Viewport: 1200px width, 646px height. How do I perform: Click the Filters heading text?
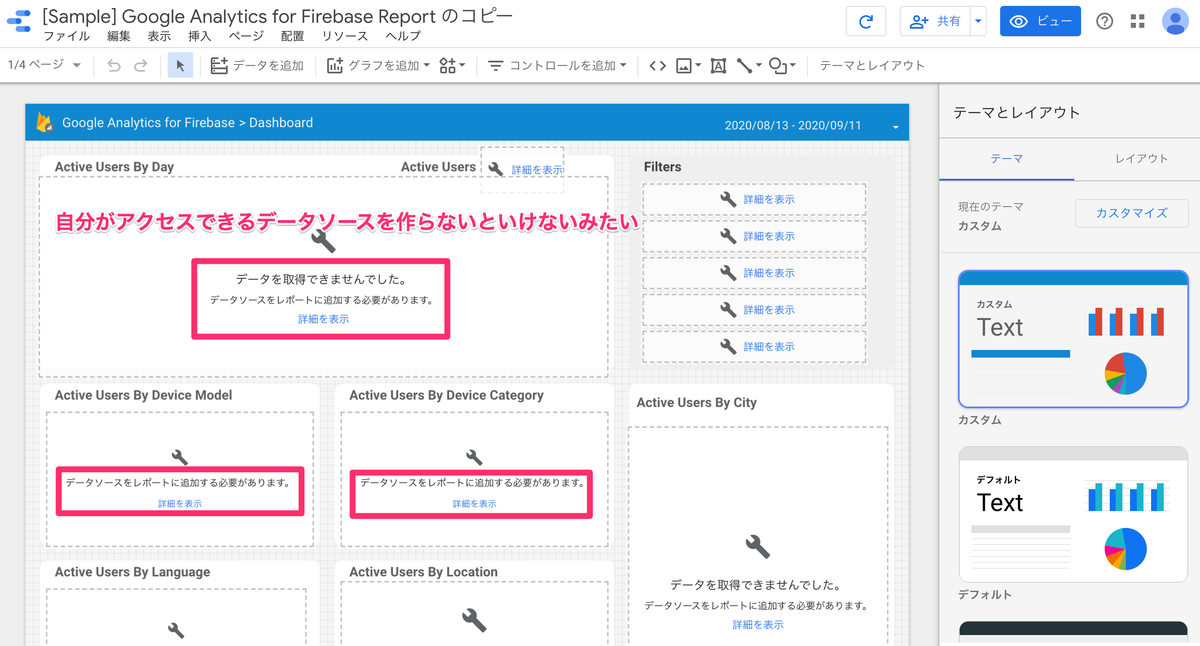(662, 167)
